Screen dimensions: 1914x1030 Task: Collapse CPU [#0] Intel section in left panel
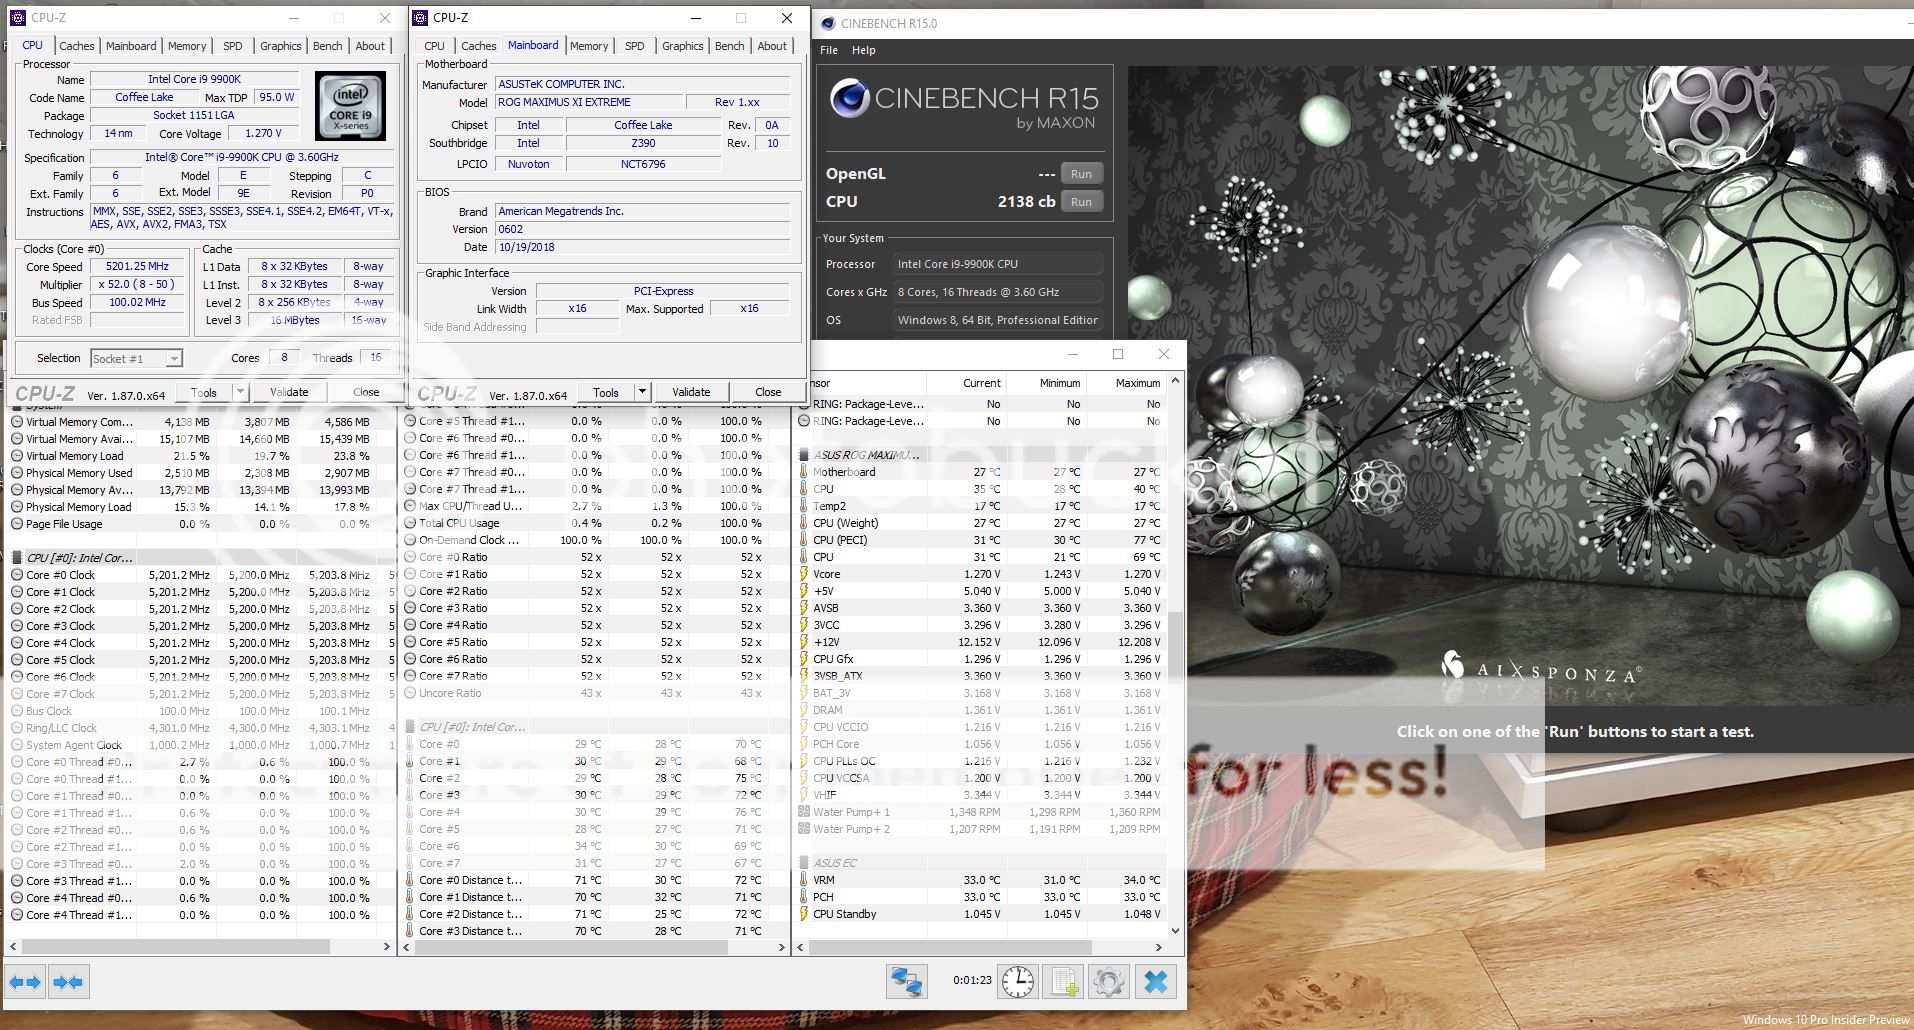(x=17, y=558)
